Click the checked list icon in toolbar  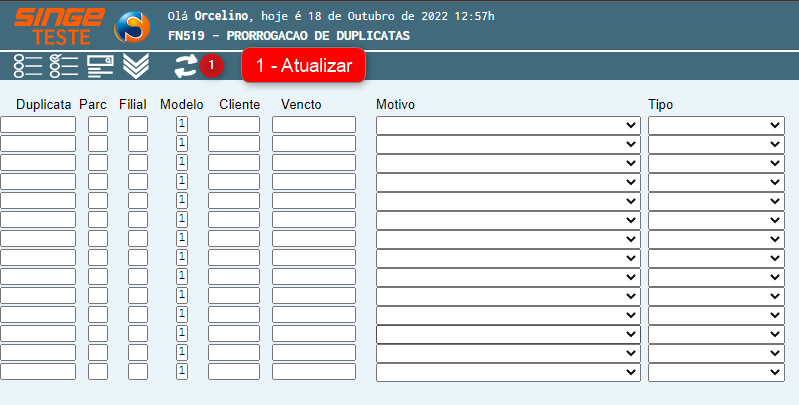pos(64,66)
